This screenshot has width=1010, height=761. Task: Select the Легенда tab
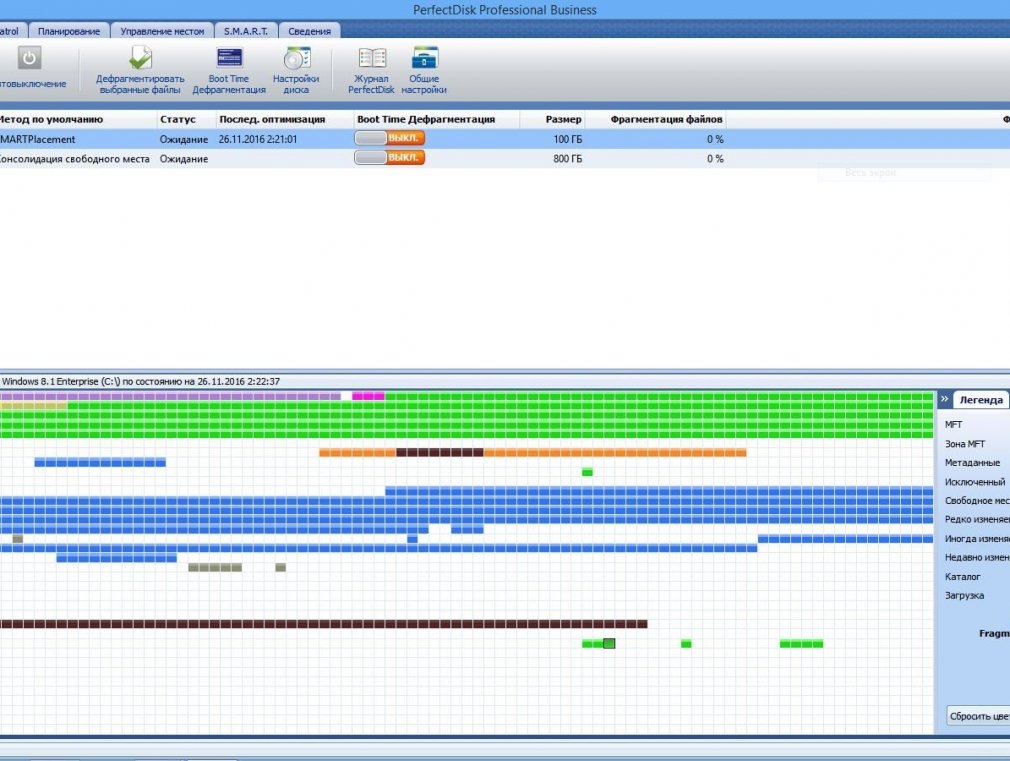[x=980, y=400]
